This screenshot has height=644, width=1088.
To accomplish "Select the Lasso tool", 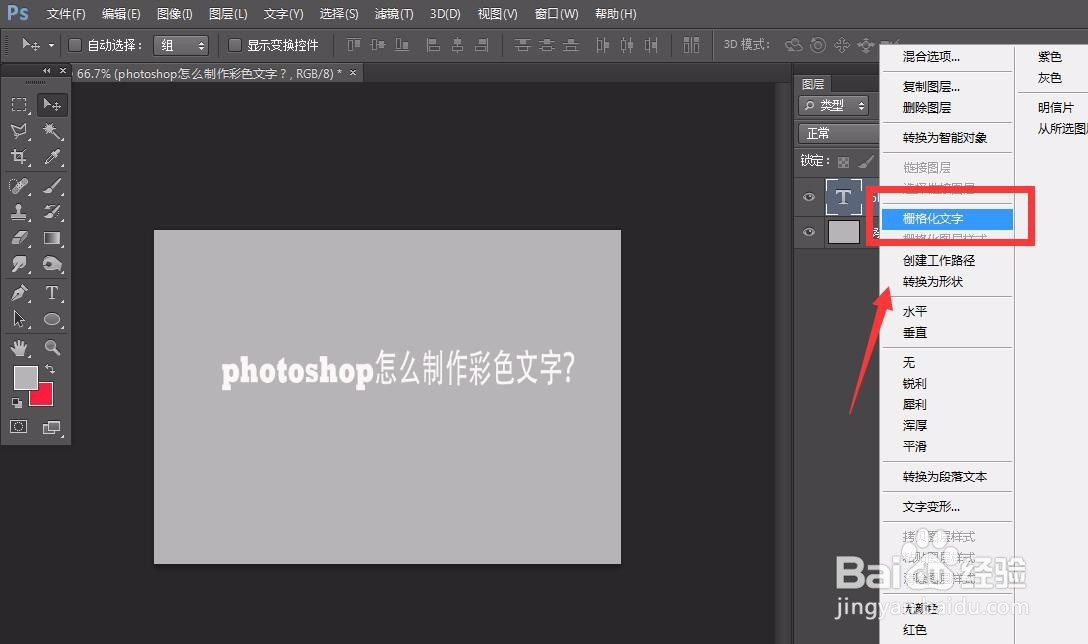I will (19, 130).
